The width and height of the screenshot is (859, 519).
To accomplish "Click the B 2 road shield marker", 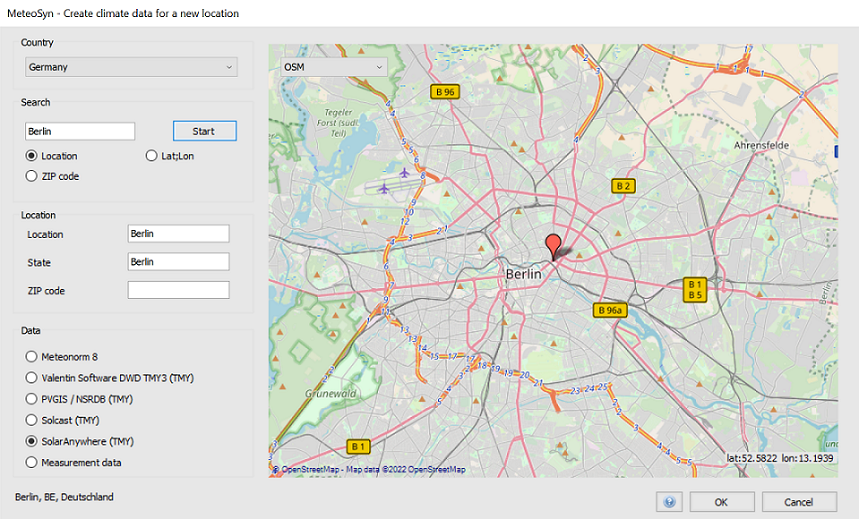I will pos(624,185).
